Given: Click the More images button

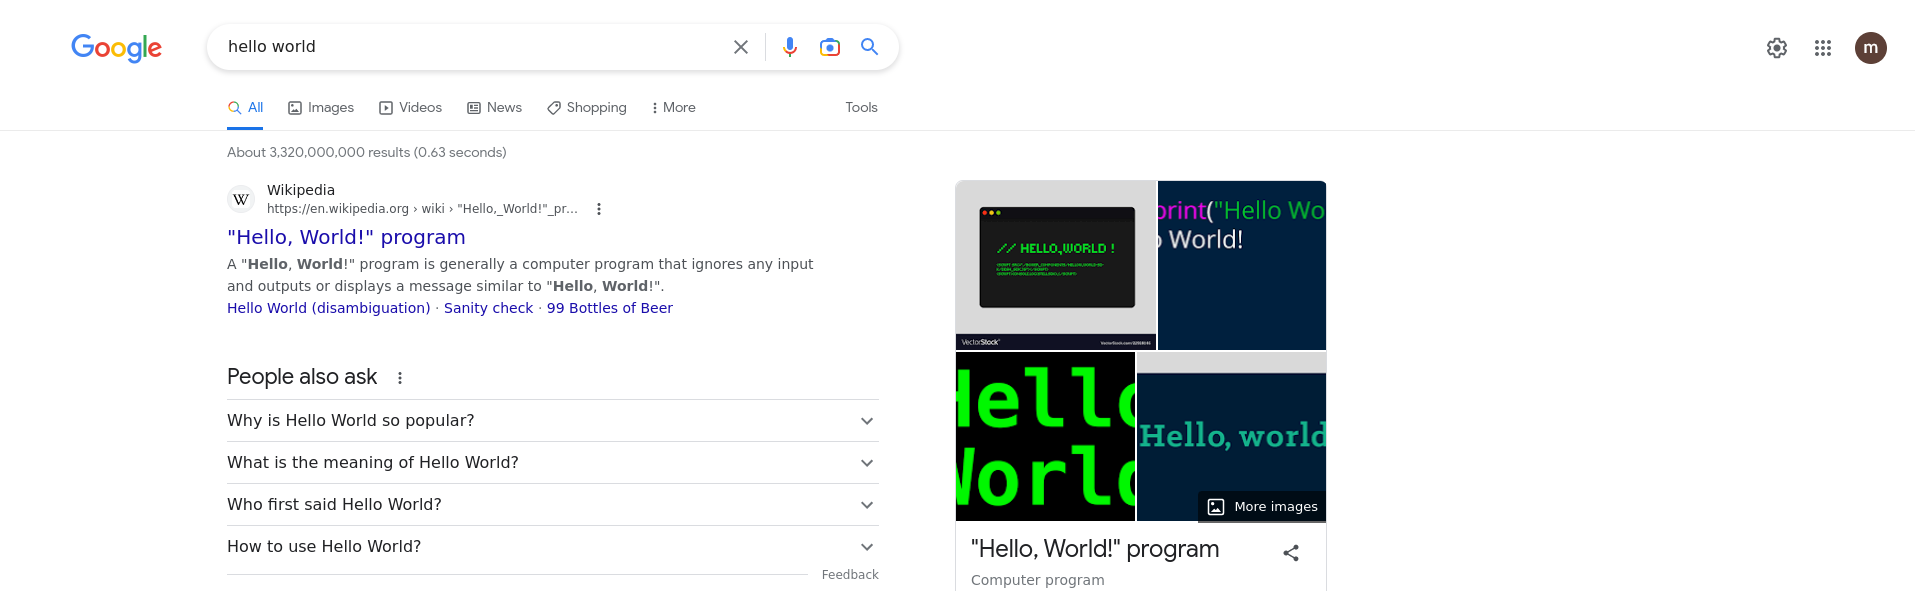Looking at the screenshot, I should click(1262, 507).
